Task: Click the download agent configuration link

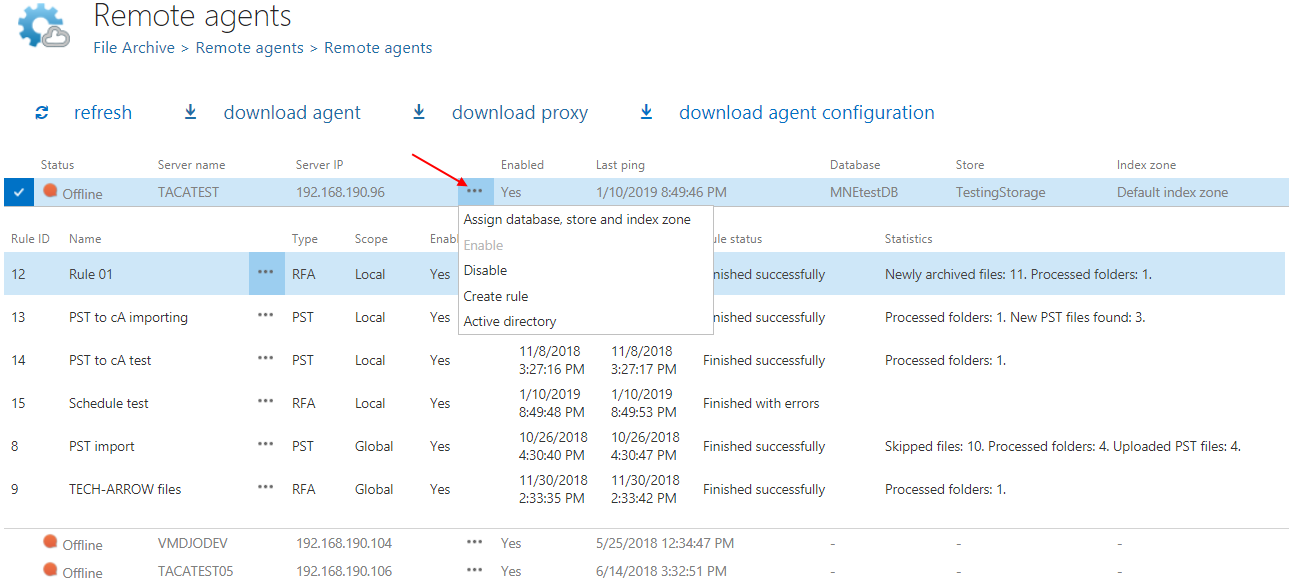Action: coord(806,113)
